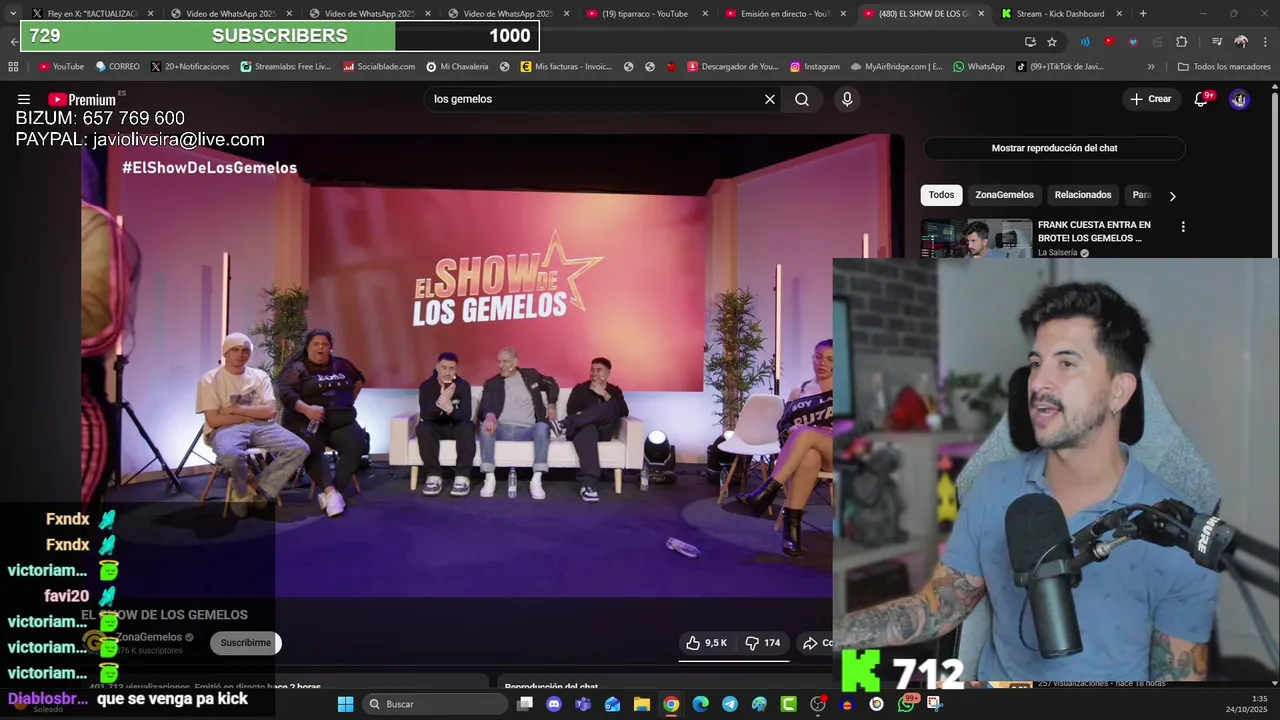1280x720 pixels.
Task: Open the YouTube account avatar menu
Action: [1239, 99]
